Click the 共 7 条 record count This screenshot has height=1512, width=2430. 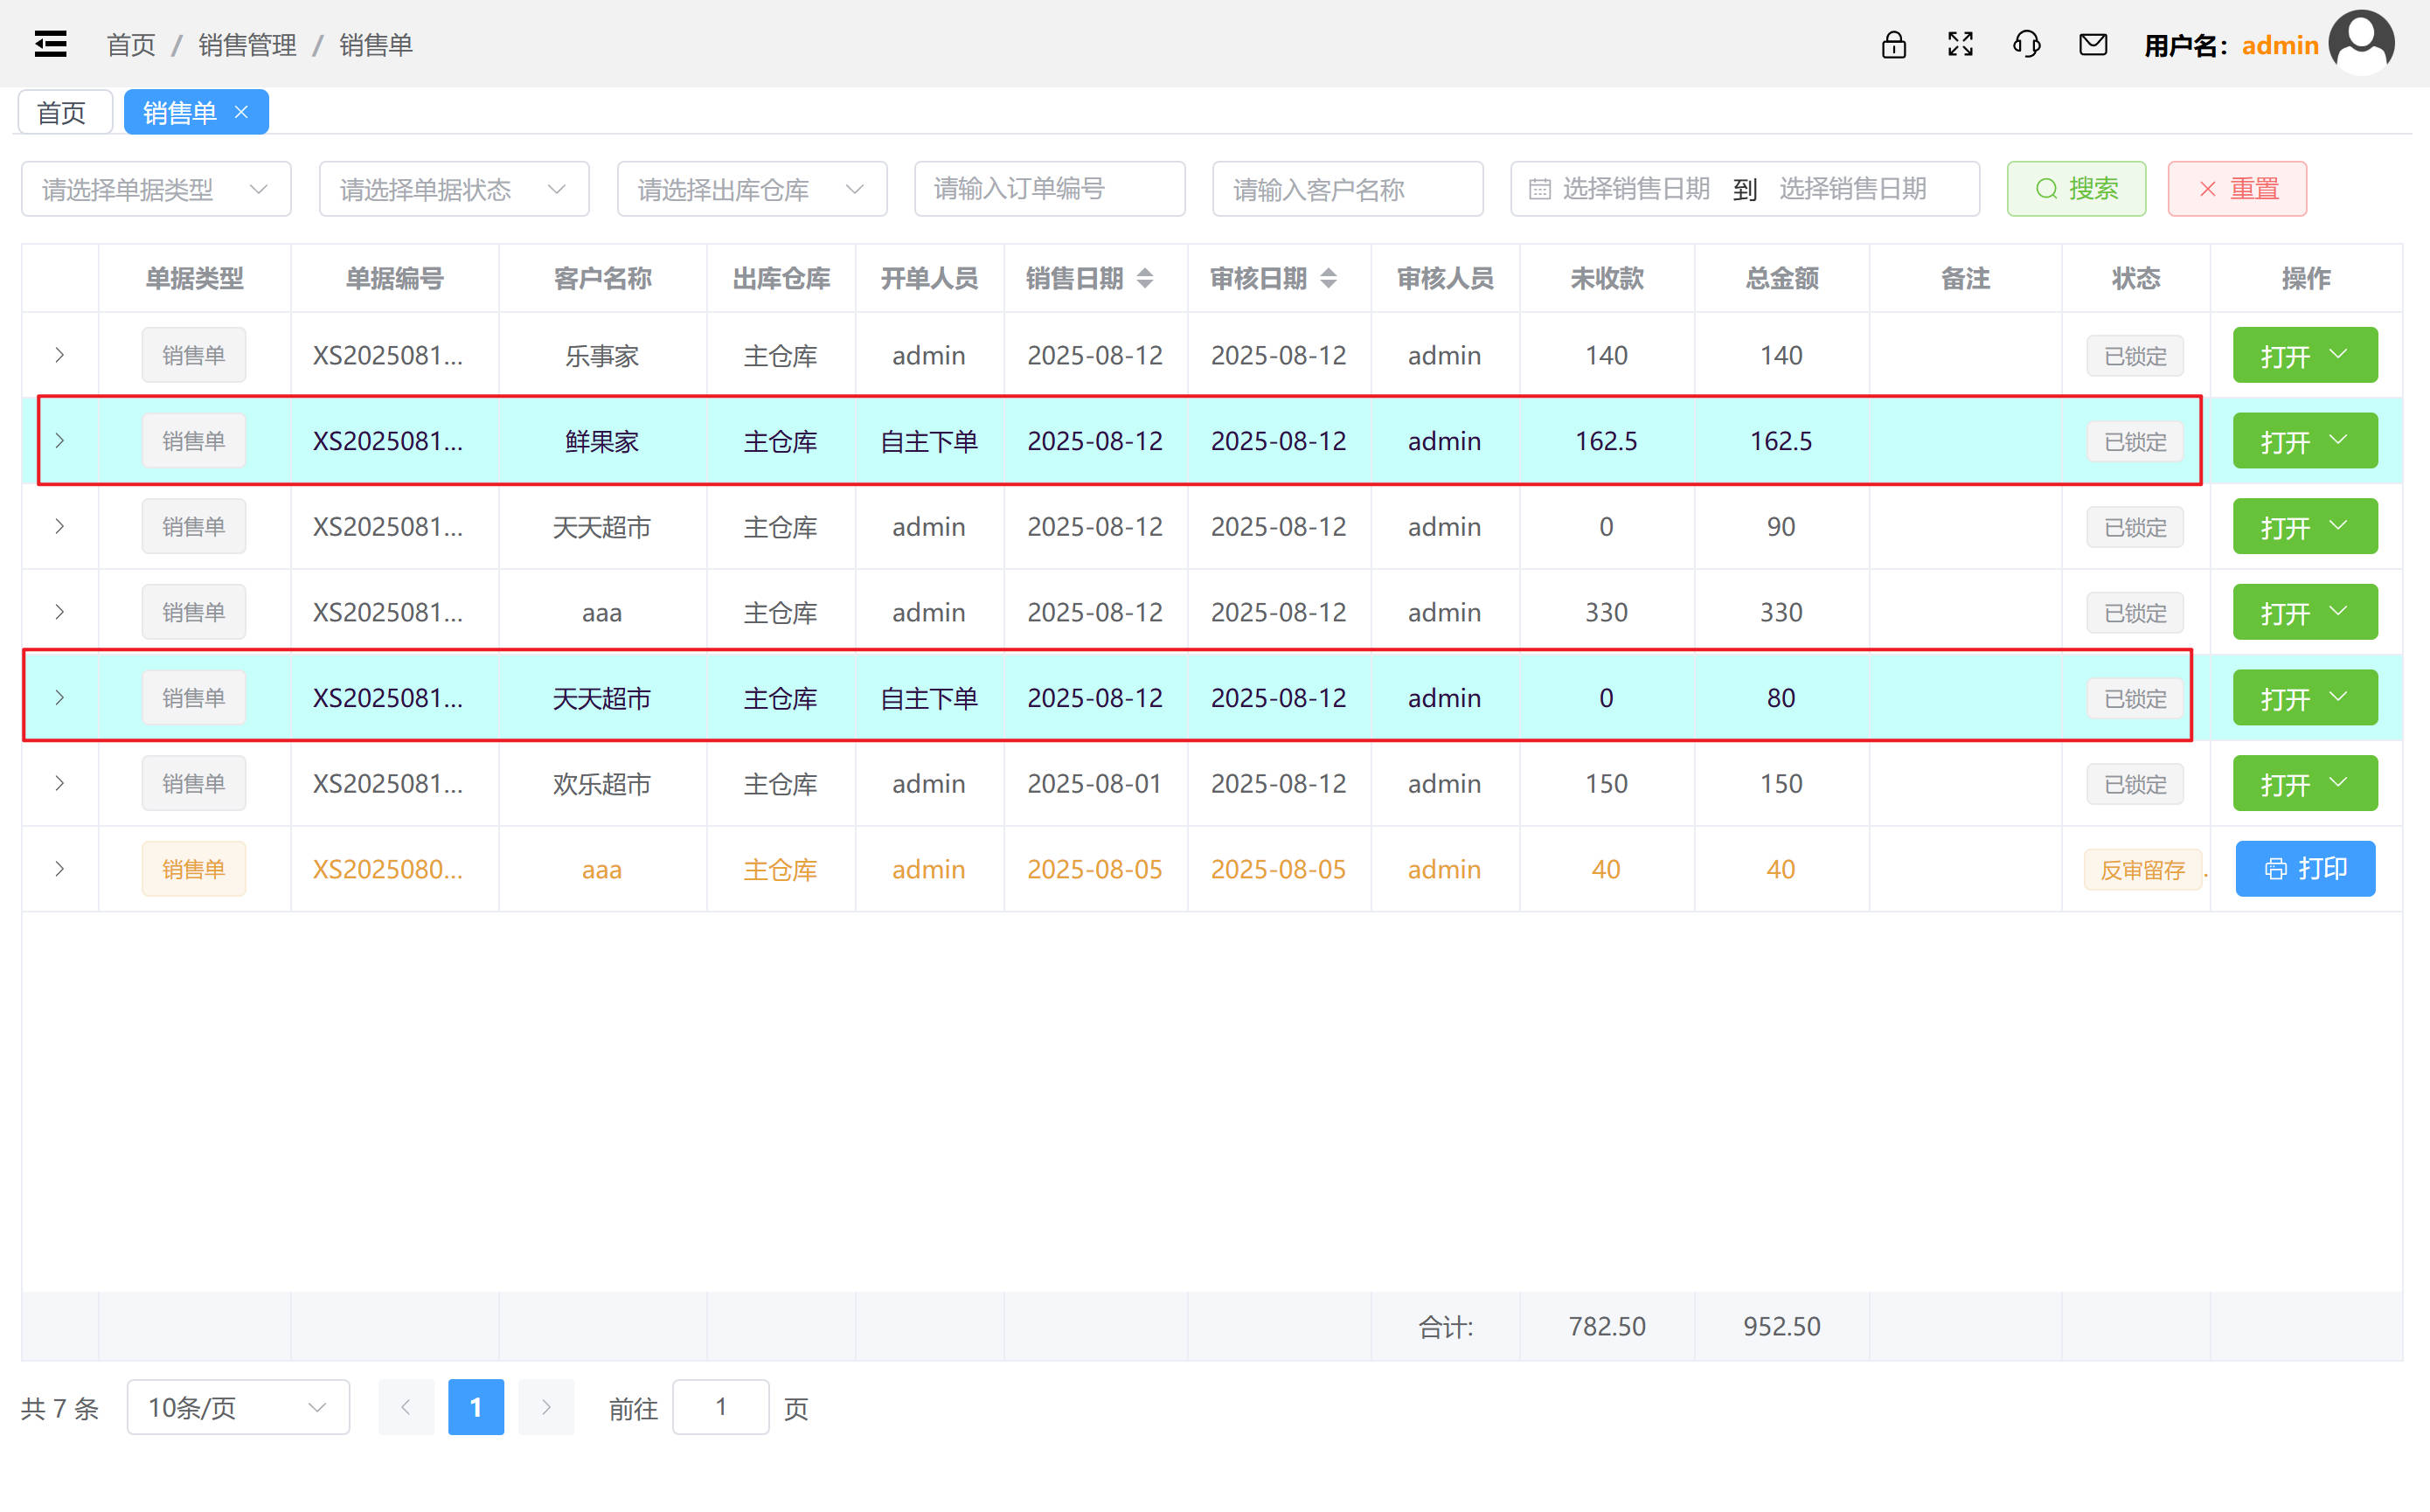pos(60,1408)
